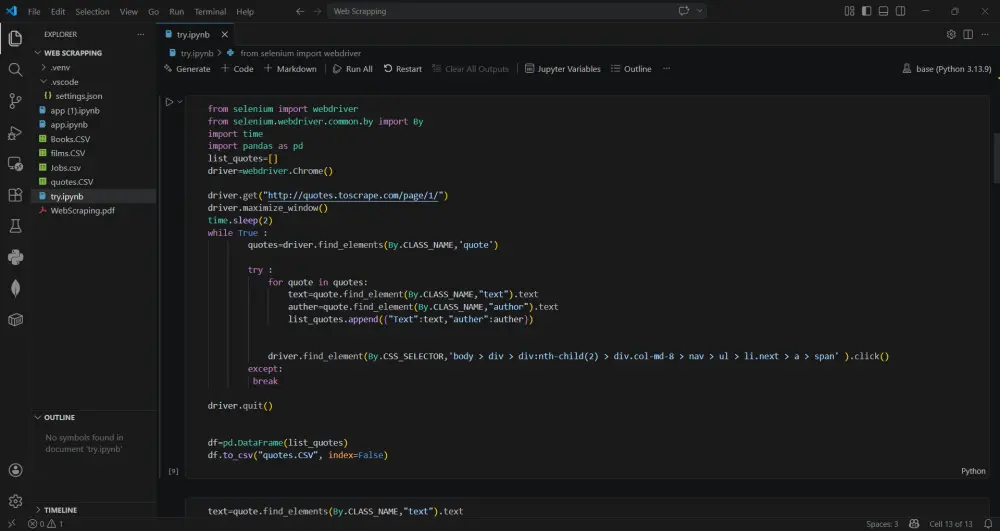Open Copilot chat icon in title bar
1000x531 pixels.
(684, 11)
